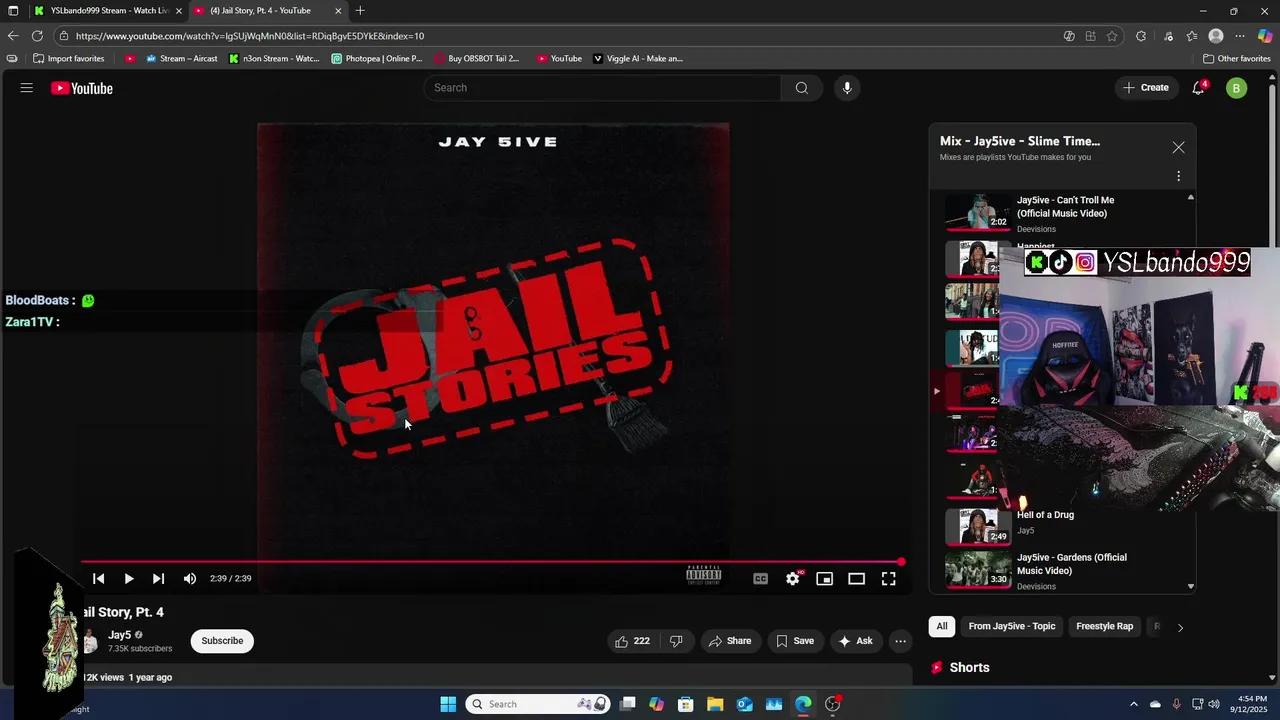Subscribe to the Jay5 channel
The image size is (1280, 720).
pos(222,641)
